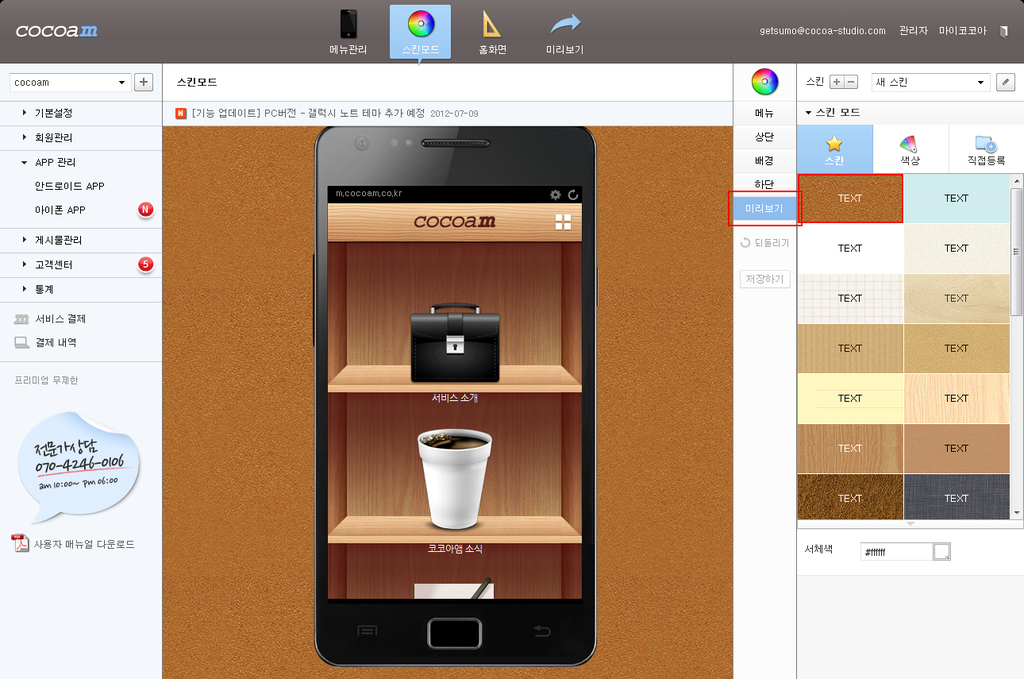Collapse the 스킨 모드 panel
1024x679 pixels.
[x=833, y=112]
